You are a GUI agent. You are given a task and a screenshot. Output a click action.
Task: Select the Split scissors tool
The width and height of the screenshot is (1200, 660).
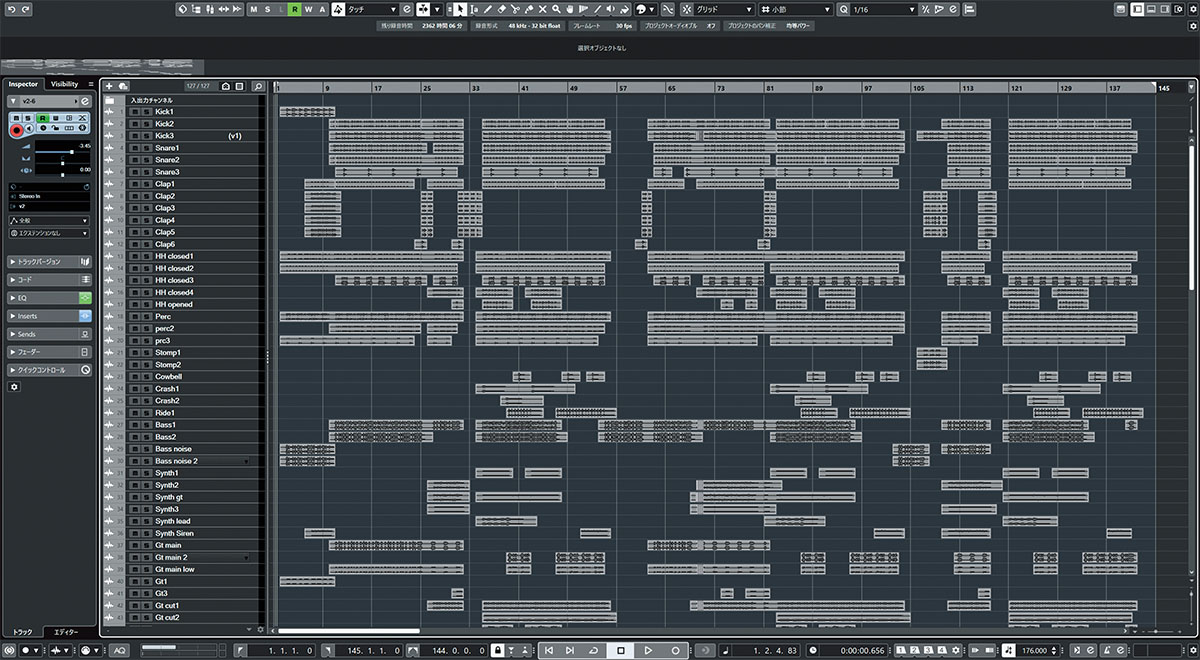pos(515,9)
